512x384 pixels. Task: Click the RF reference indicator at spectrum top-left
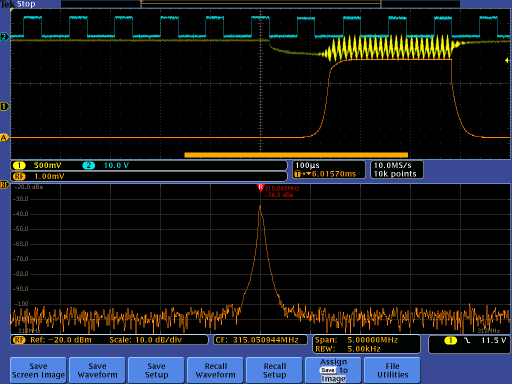4,185
